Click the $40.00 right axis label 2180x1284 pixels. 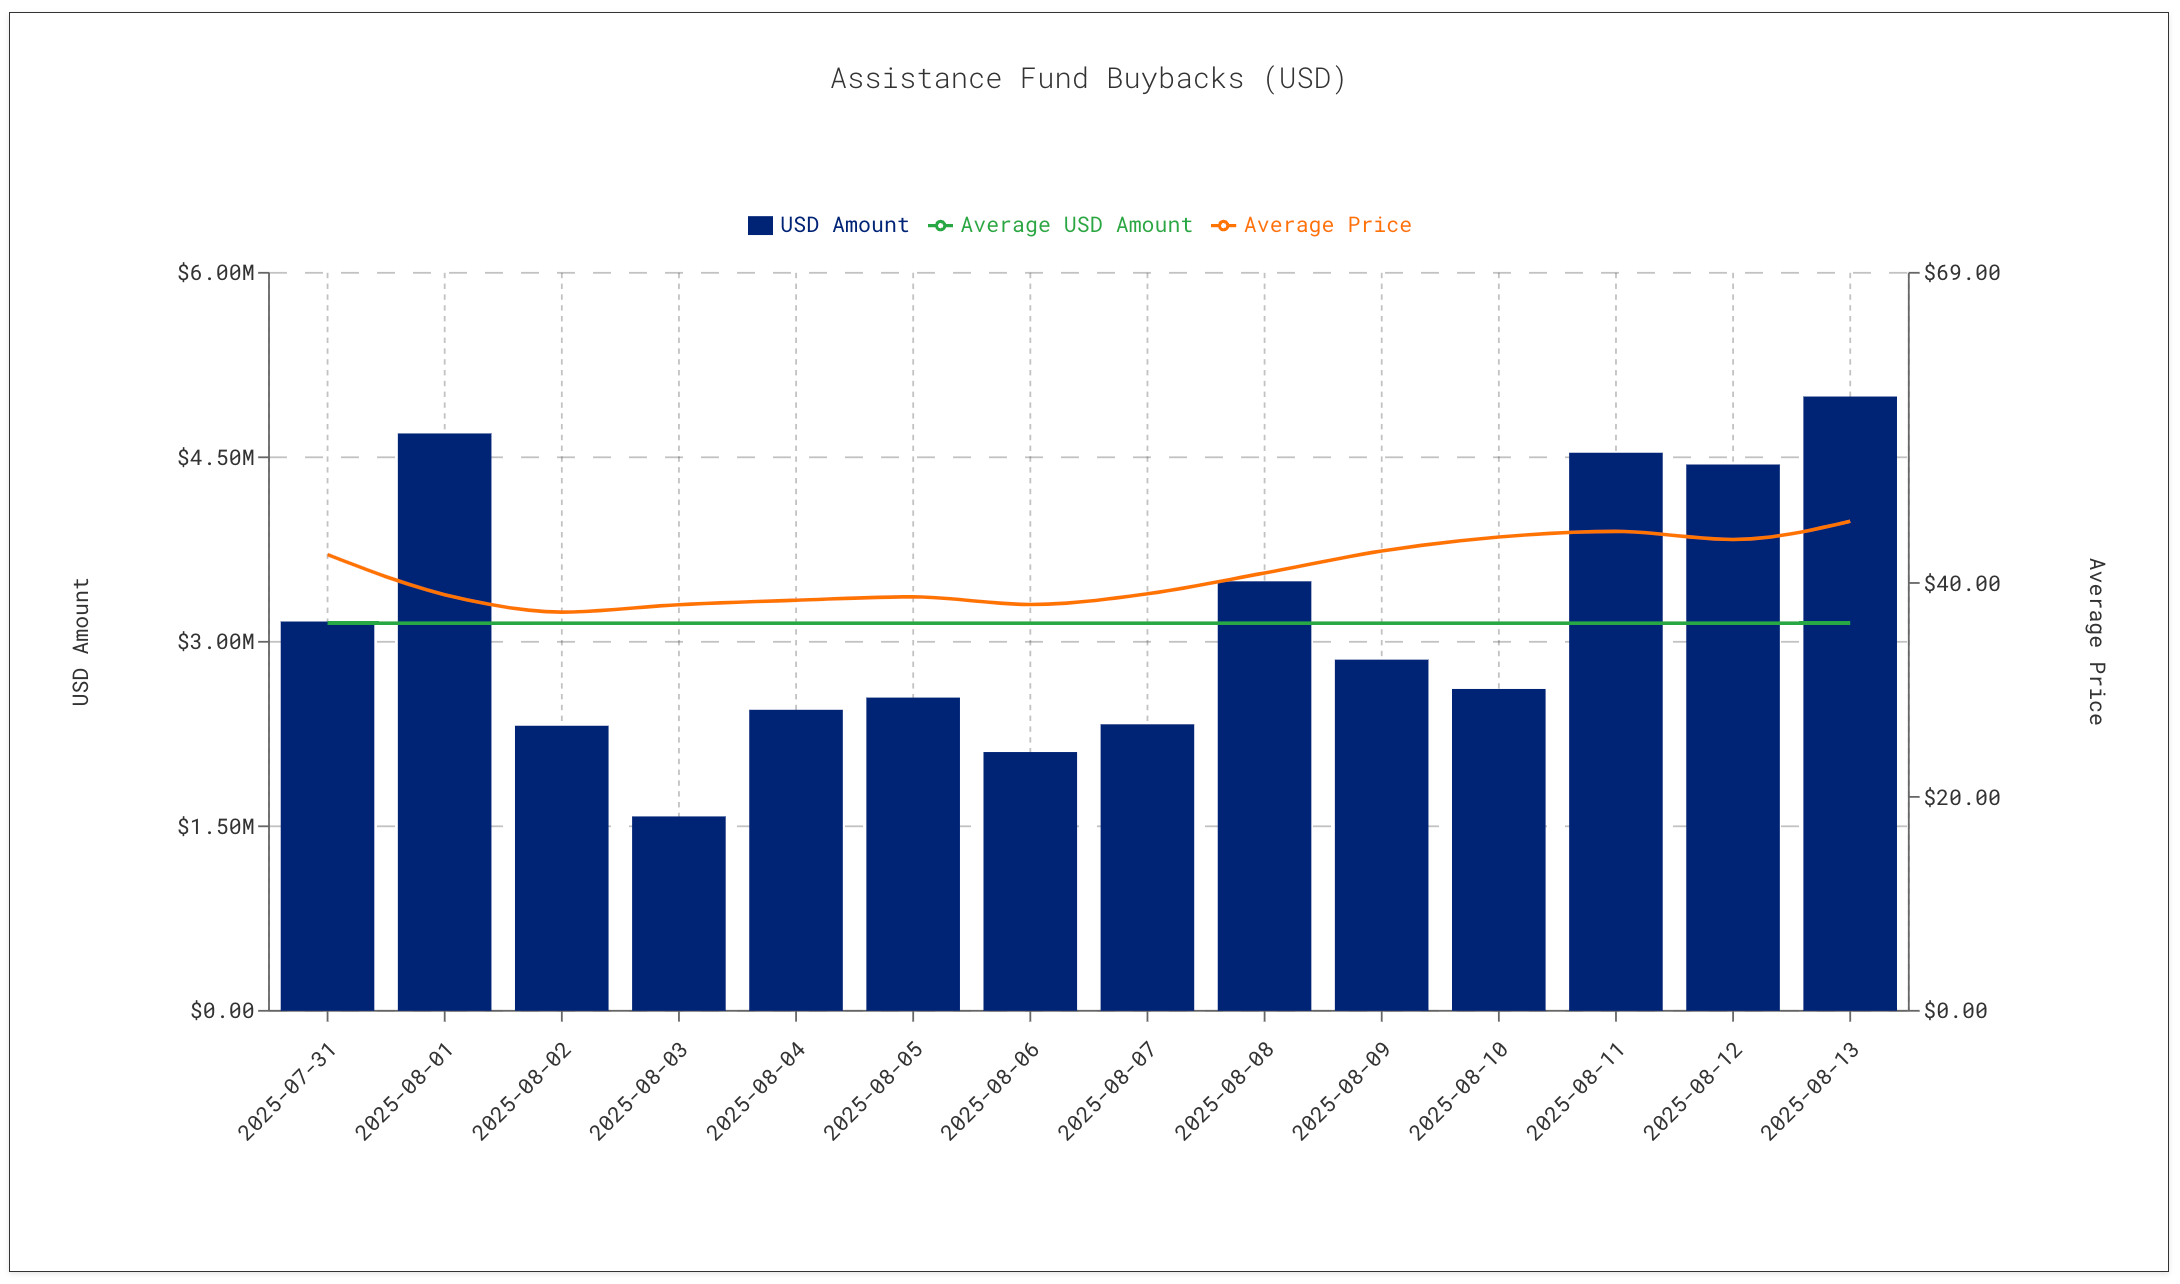point(1961,584)
